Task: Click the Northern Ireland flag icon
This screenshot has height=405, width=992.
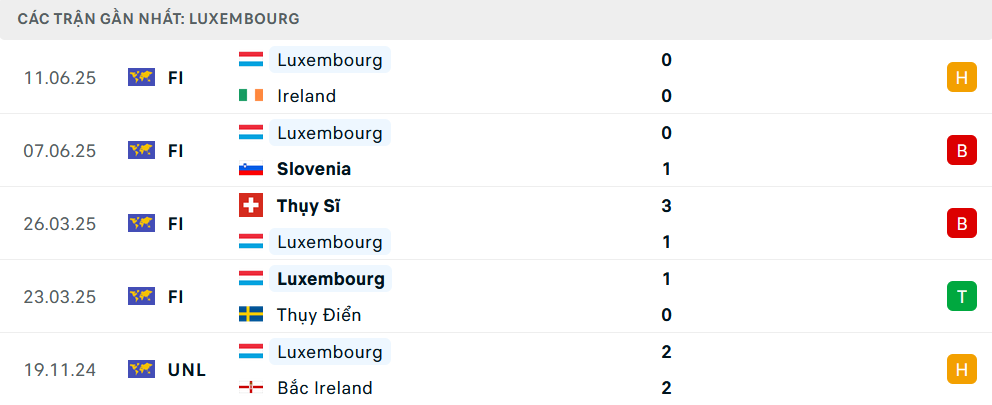Action: 251,388
